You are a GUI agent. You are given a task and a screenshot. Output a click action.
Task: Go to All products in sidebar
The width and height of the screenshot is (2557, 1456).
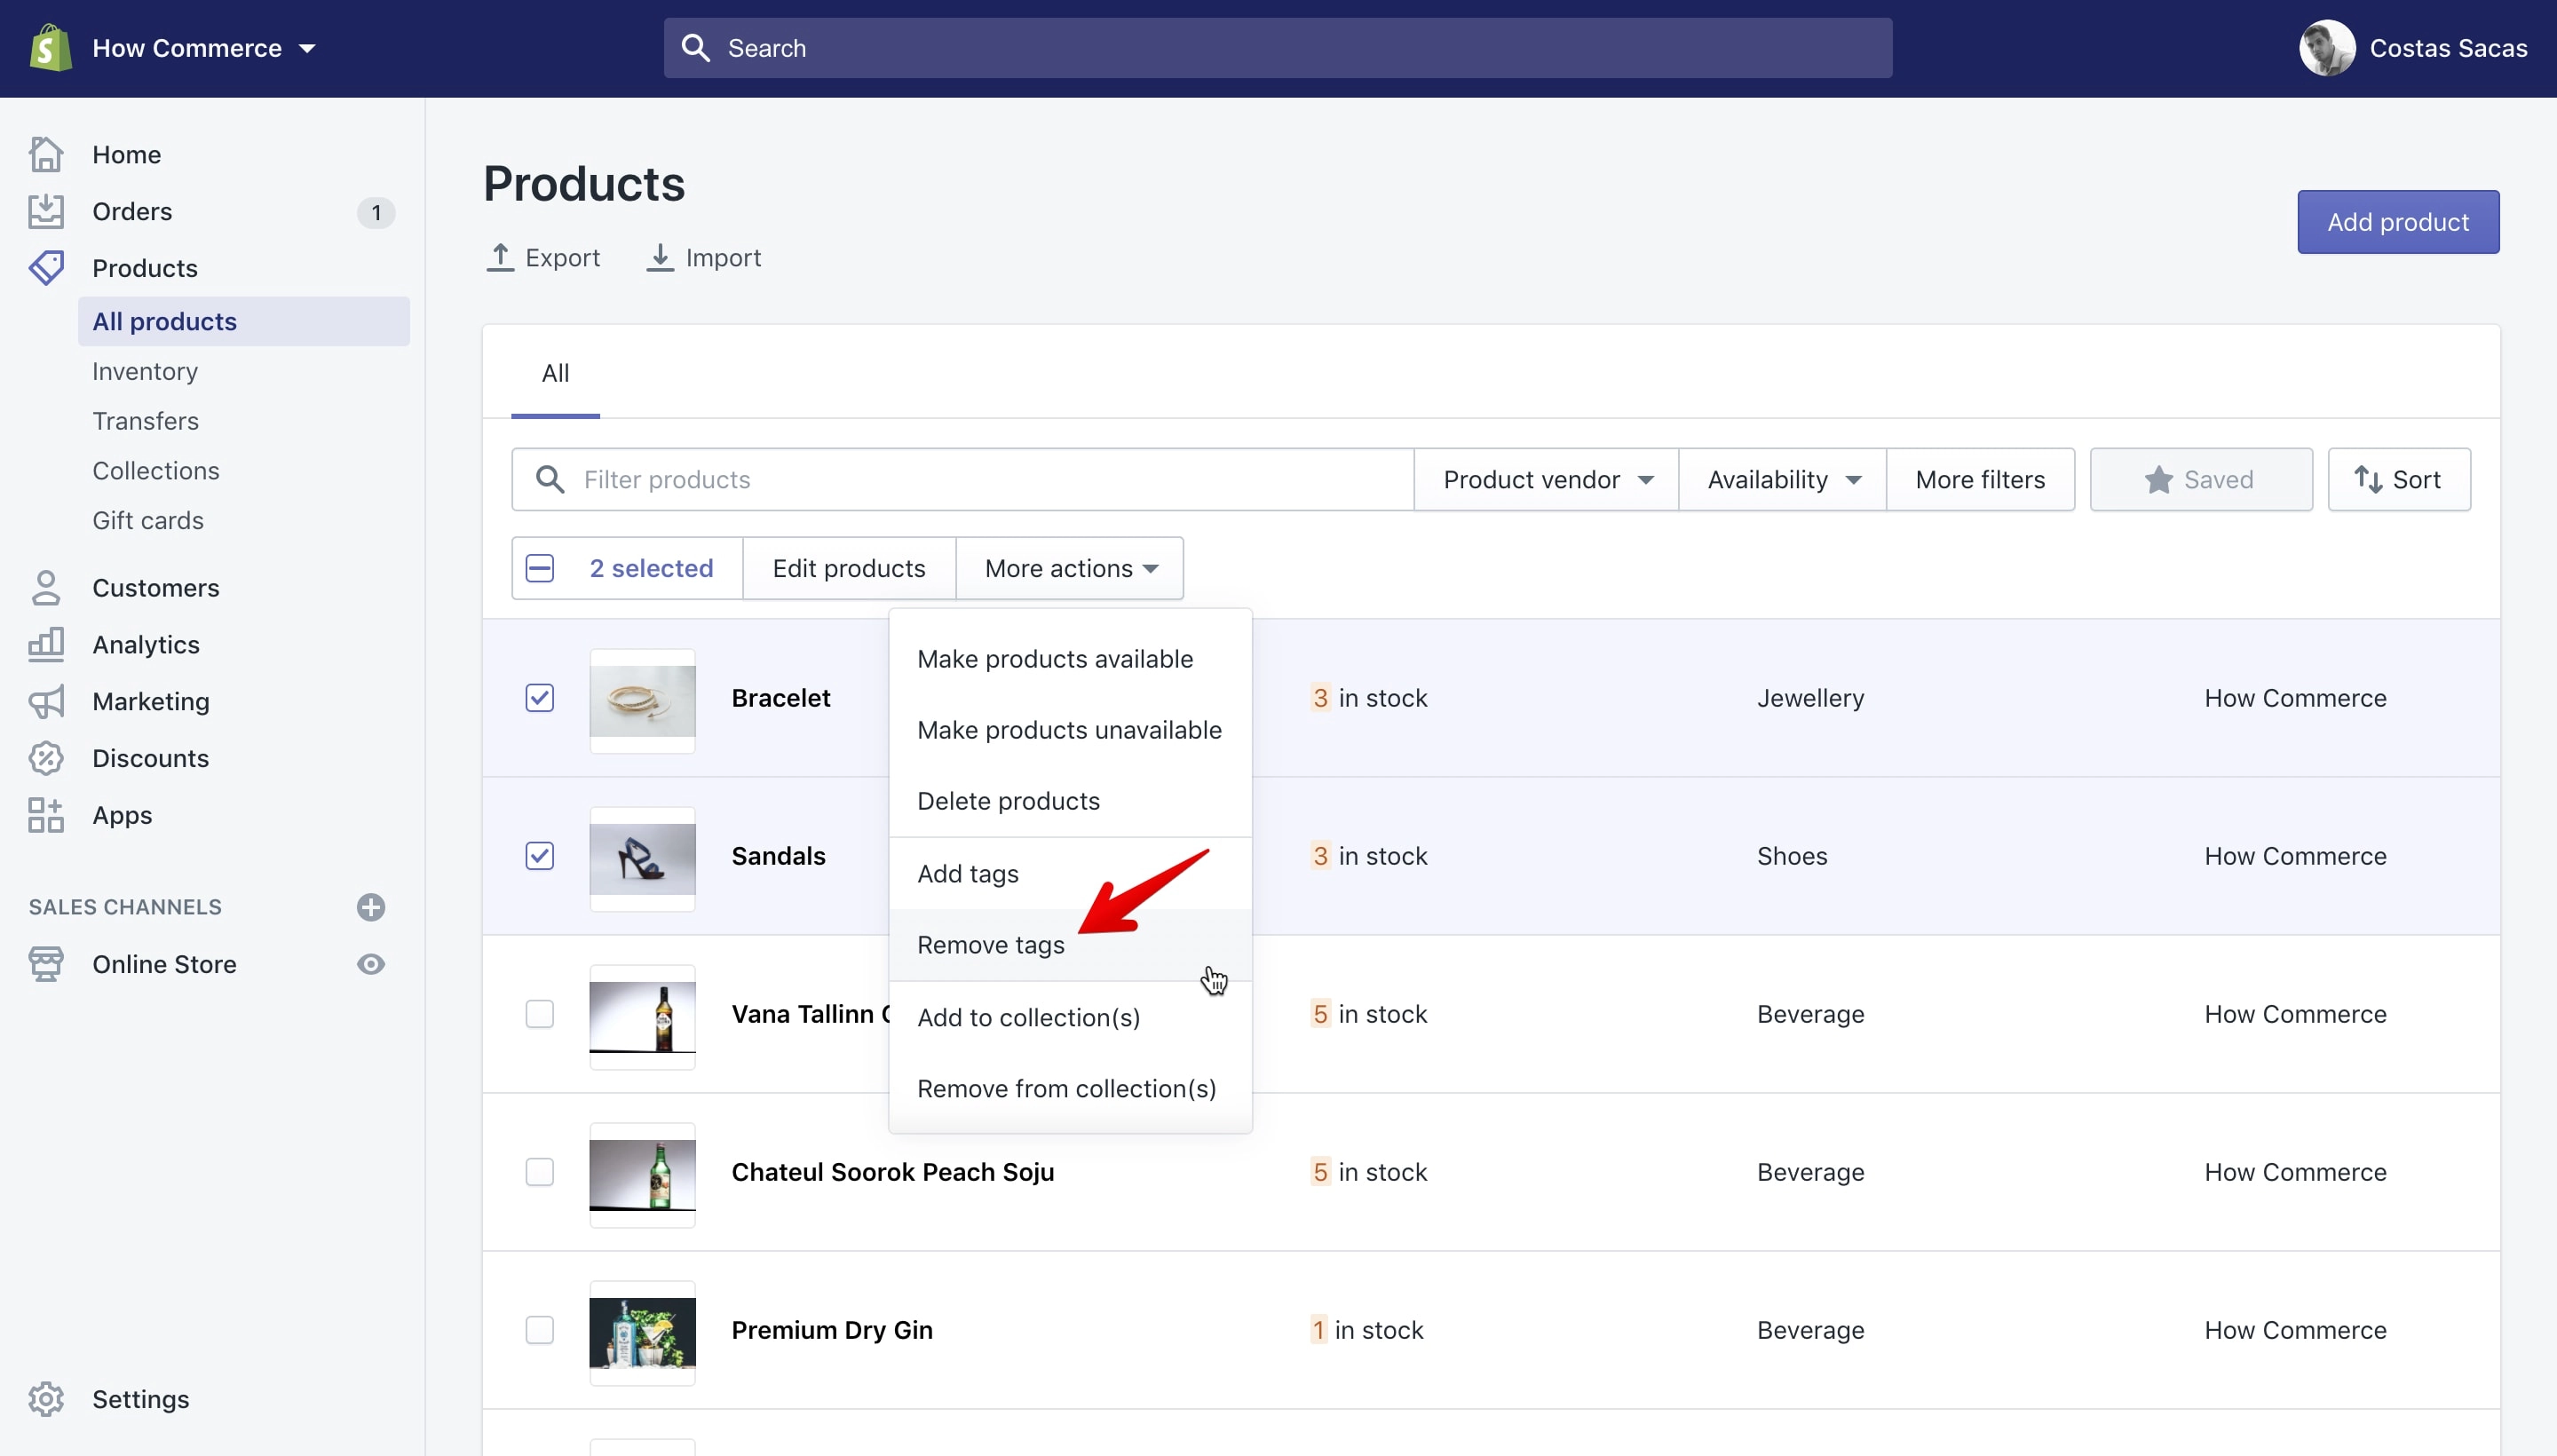pos(243,321)
